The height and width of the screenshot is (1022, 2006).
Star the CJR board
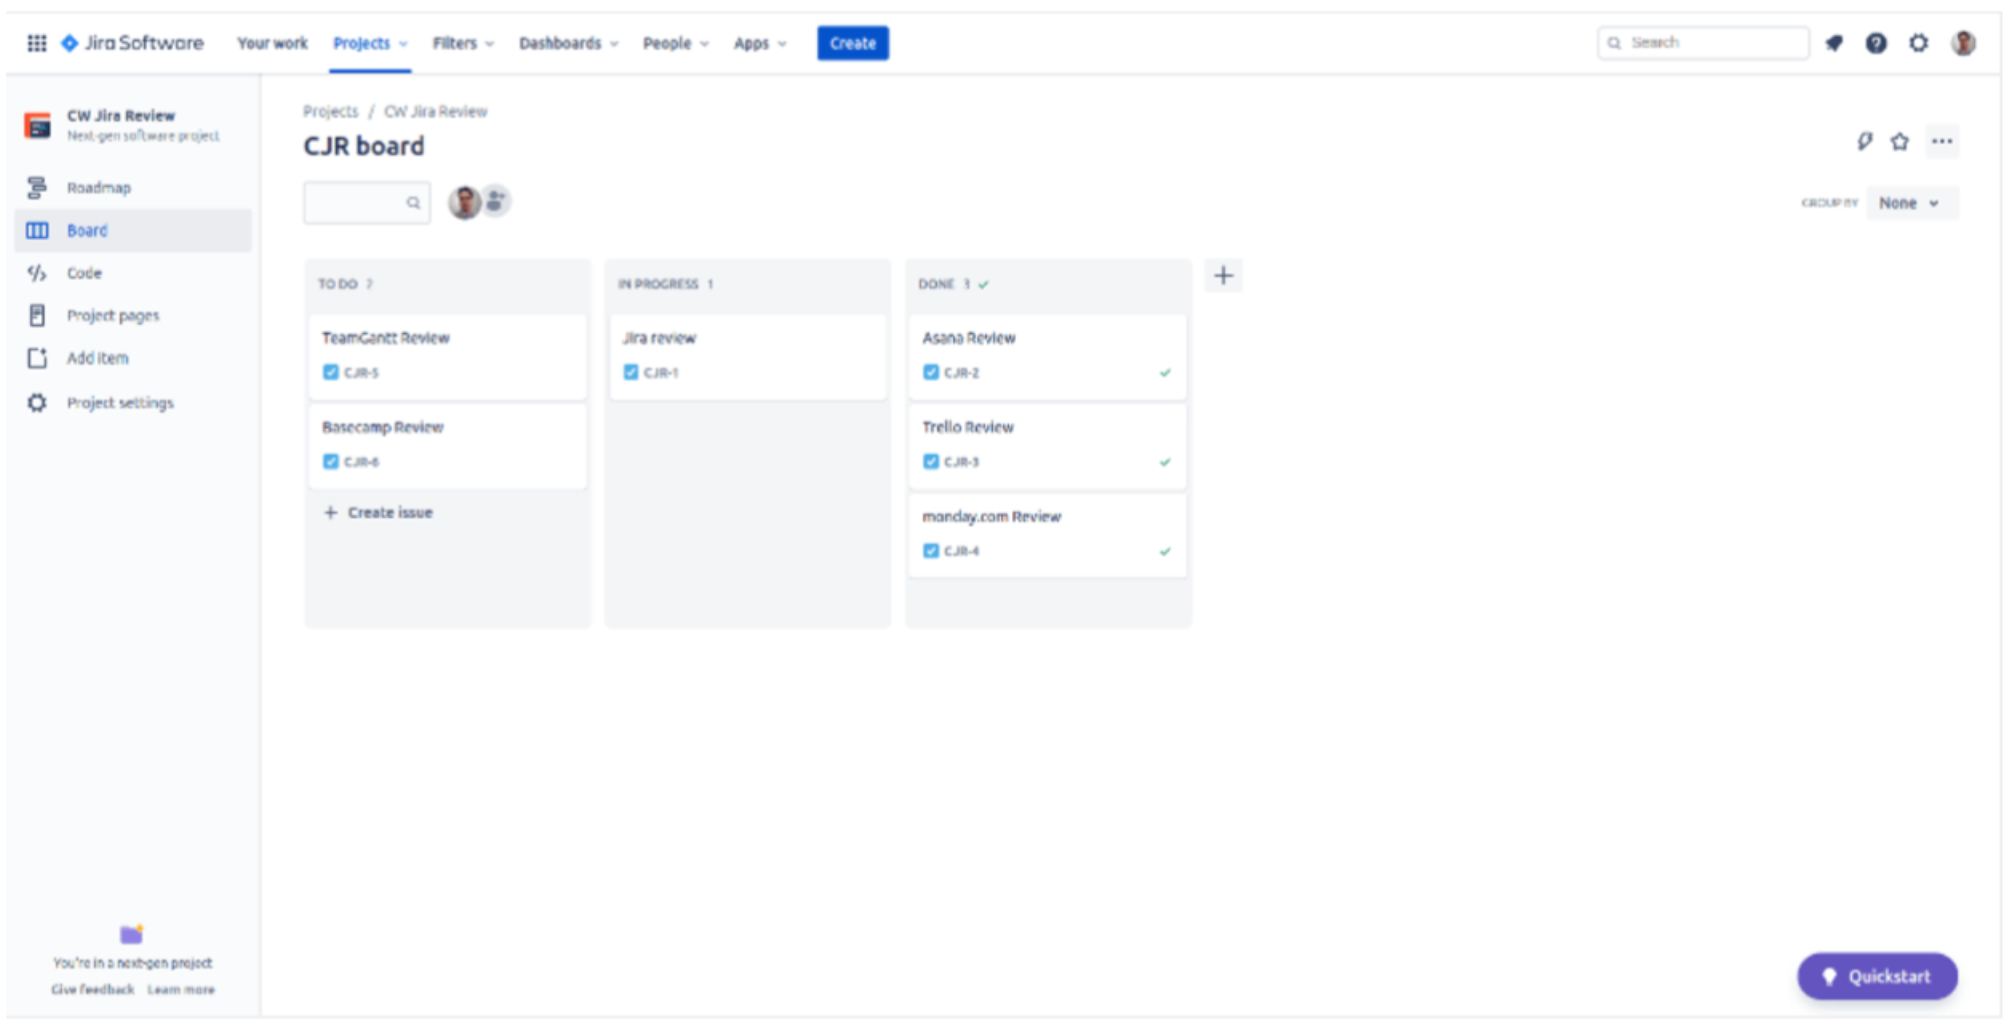1900,142
